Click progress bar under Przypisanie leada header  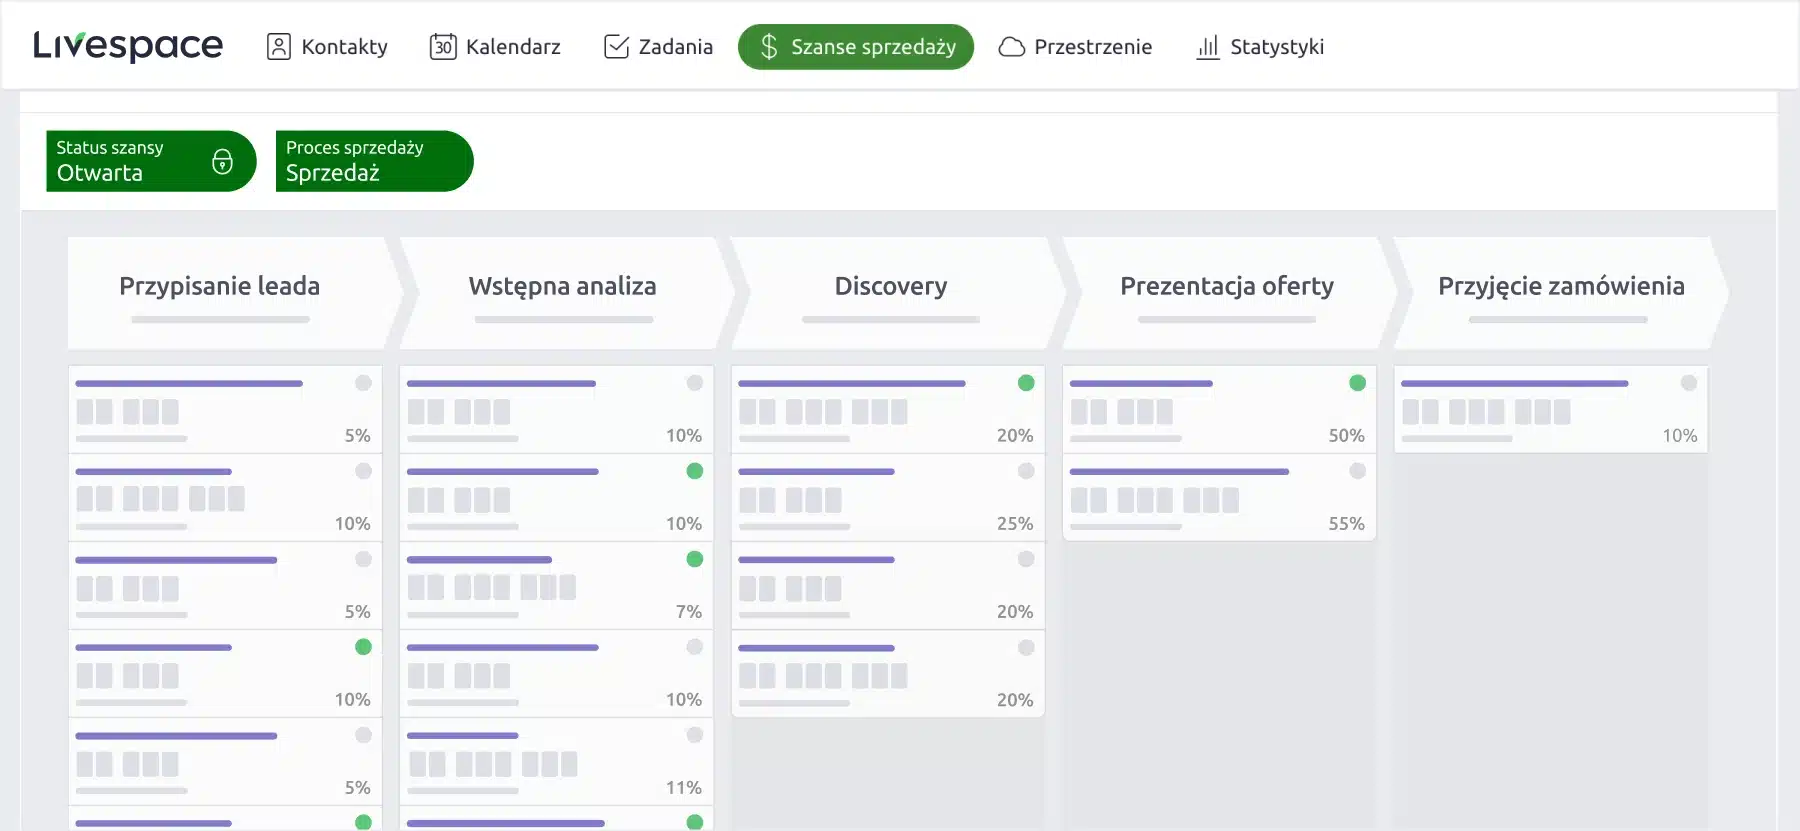[x=220, y=320]
